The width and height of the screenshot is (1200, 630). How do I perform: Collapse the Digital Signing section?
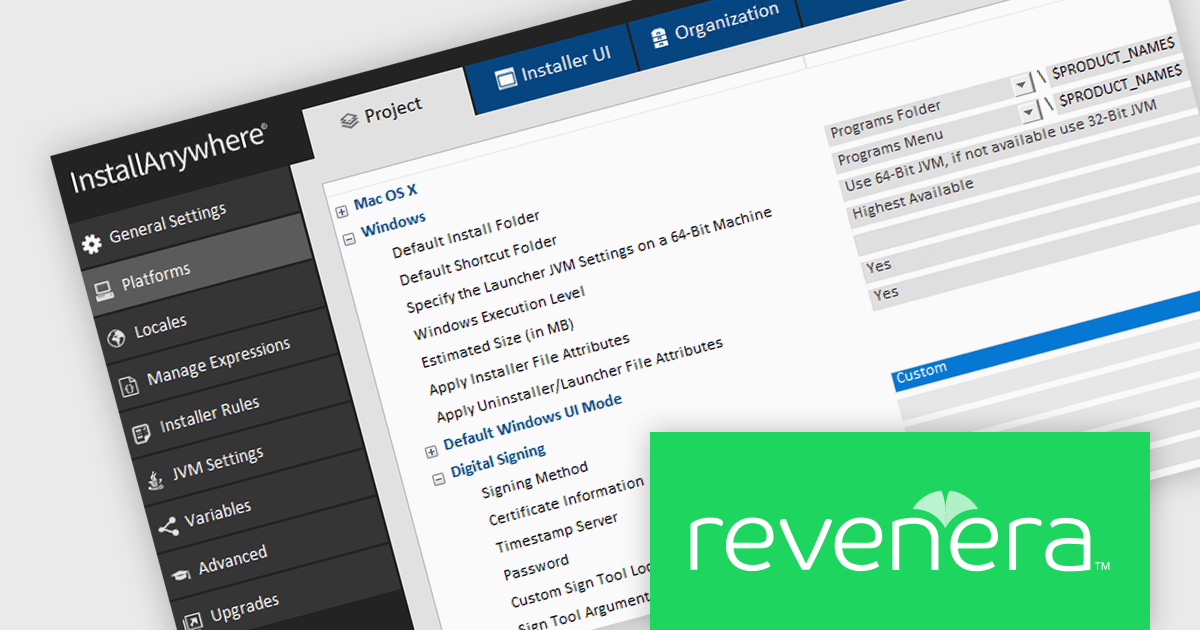coord(438,479)
